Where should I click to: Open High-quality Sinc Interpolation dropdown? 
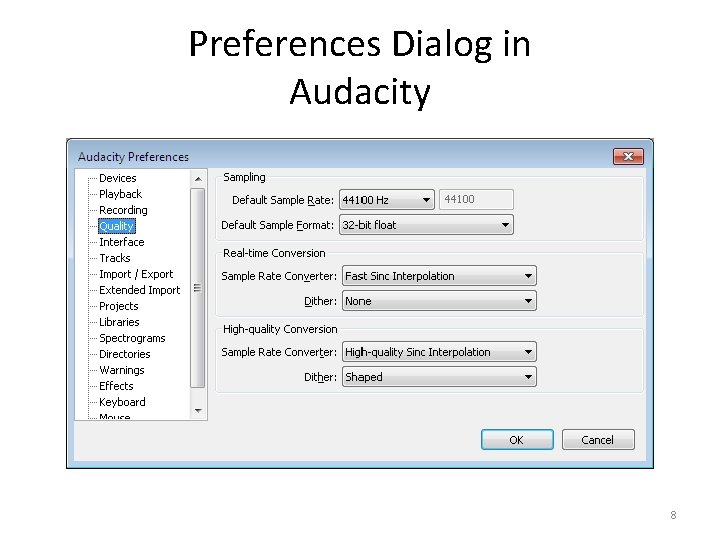[439, 352]
